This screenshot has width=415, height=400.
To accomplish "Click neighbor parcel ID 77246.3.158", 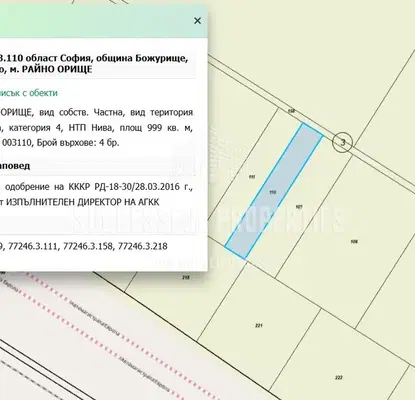I will point(88,246).
